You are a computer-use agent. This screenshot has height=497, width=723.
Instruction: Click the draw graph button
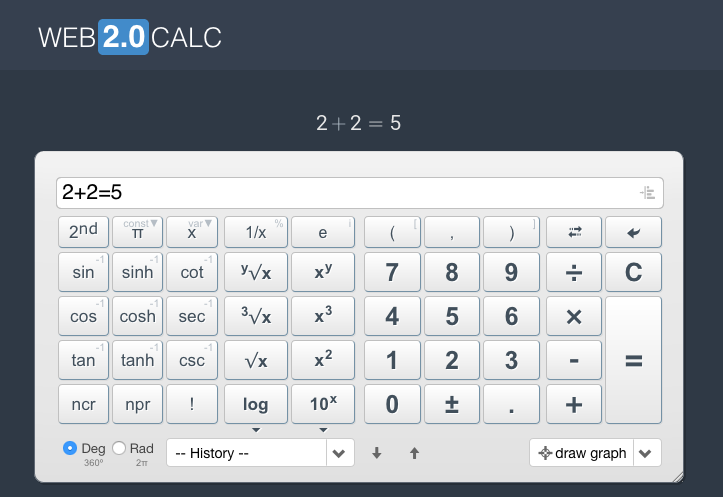point(582,453)
